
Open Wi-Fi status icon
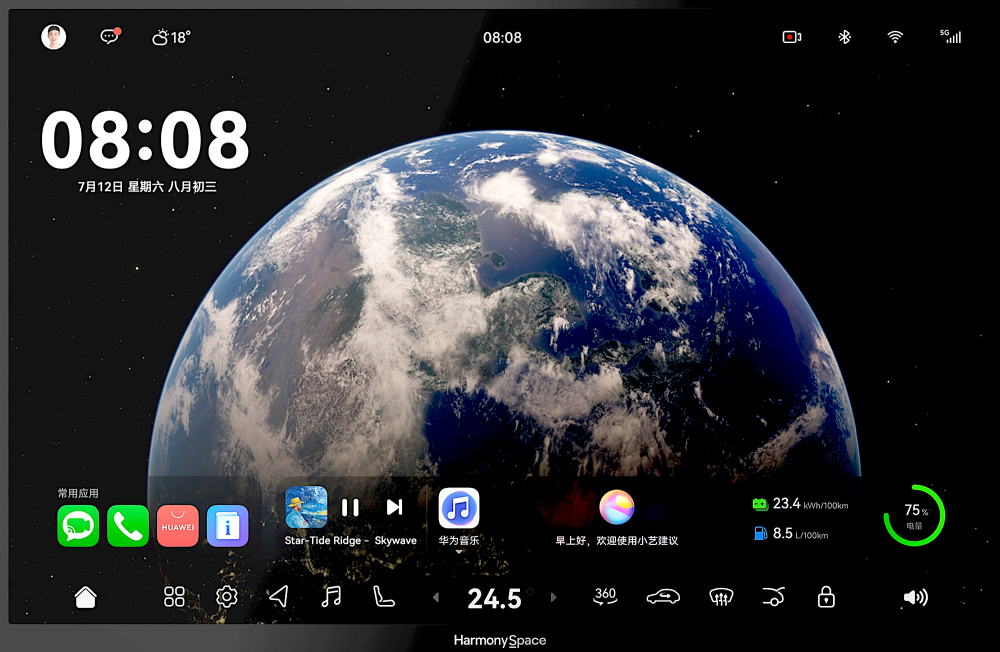[895, 37]
